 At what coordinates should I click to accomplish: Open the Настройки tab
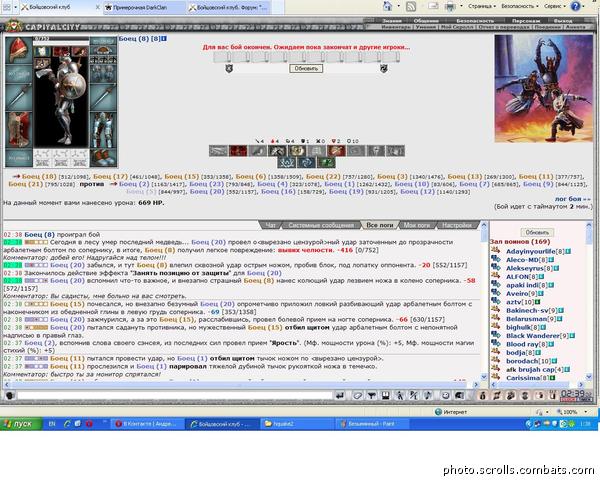pyautogui.click(x=457, y=225)
